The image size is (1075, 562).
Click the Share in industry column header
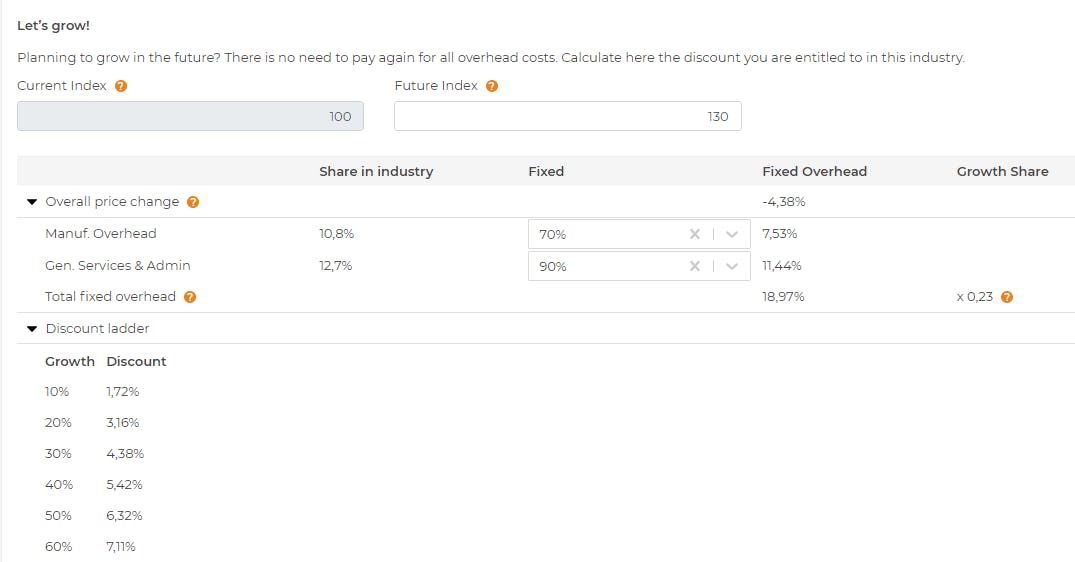[376, 171]
